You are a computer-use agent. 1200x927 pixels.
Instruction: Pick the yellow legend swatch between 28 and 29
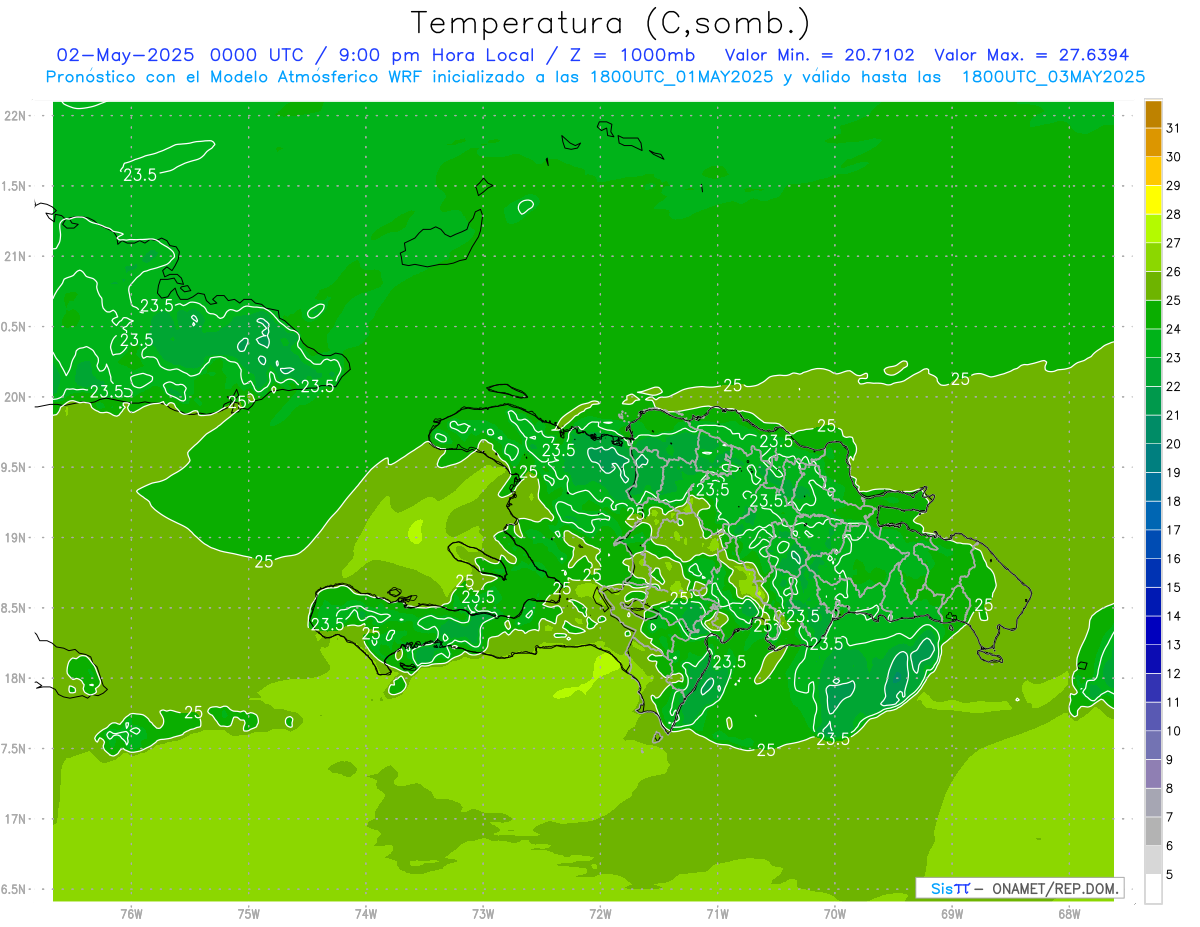[1153, 200]
